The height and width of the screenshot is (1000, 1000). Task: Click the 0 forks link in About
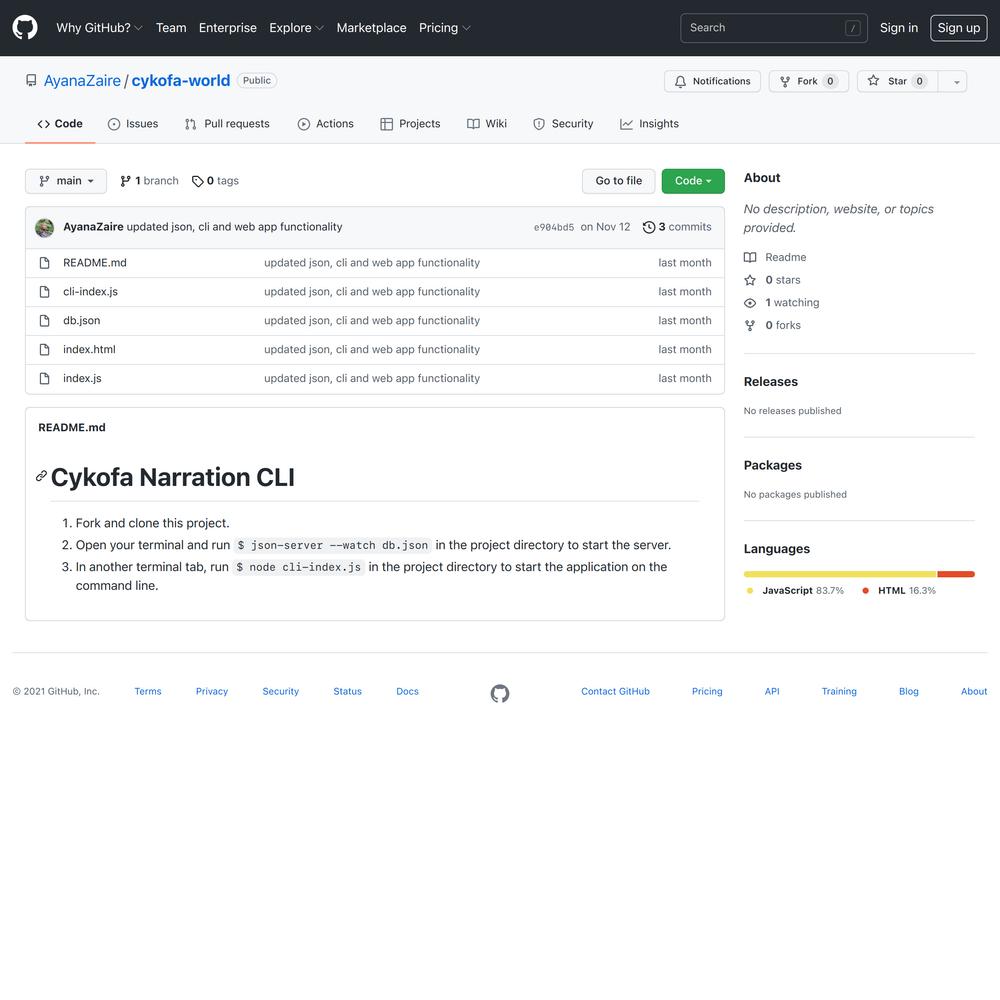(772, 325)
